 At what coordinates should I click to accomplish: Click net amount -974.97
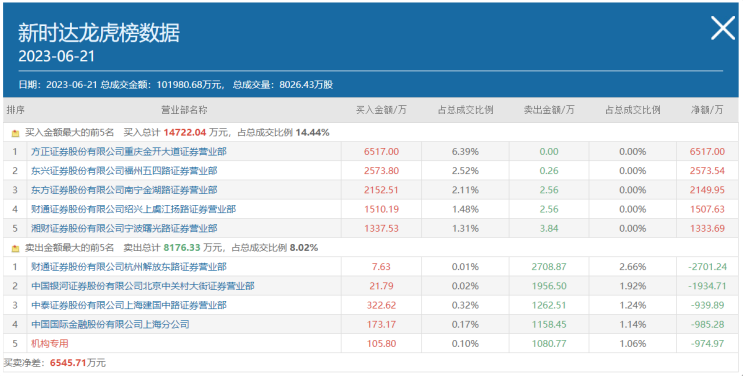707,344
